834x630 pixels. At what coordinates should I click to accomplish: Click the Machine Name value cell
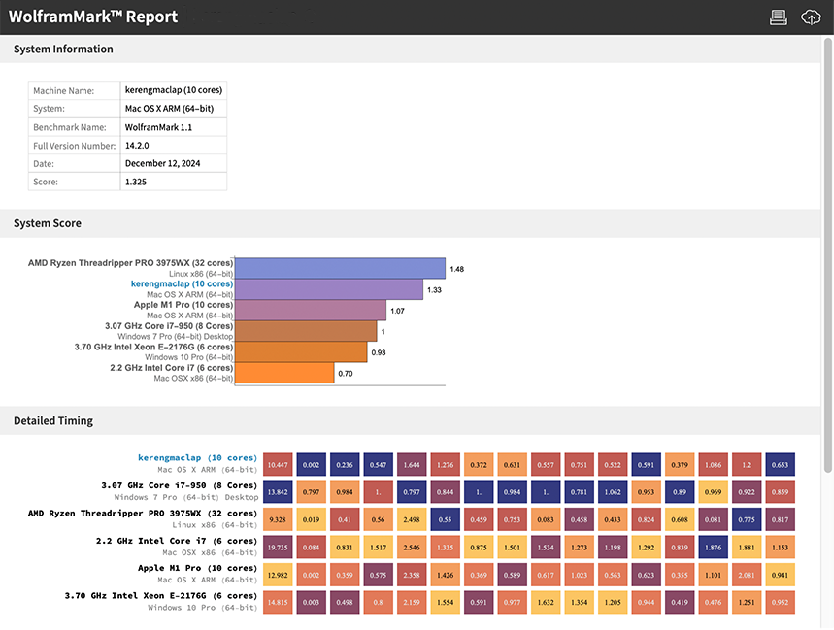pos(173,91)
